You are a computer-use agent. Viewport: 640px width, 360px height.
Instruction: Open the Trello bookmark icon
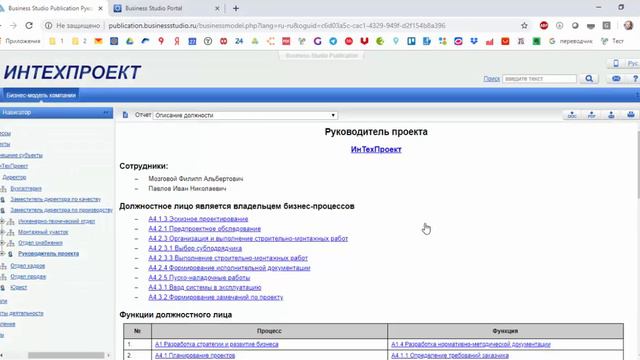(411, 41)
